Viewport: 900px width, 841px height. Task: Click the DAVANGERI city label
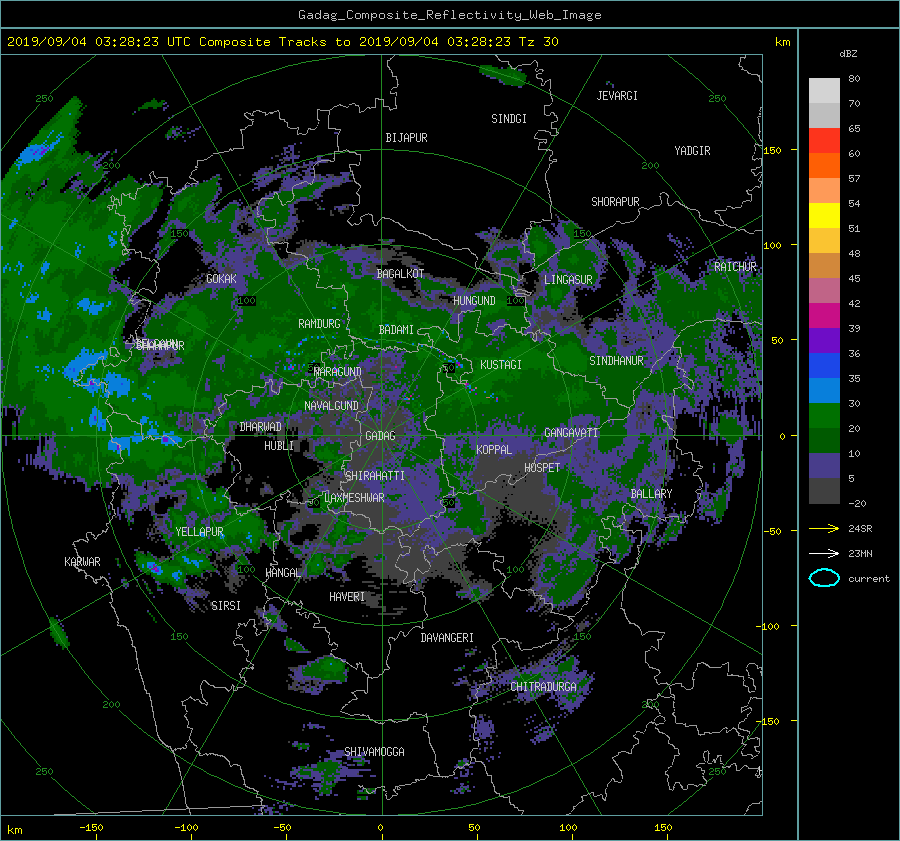[447, 638]
